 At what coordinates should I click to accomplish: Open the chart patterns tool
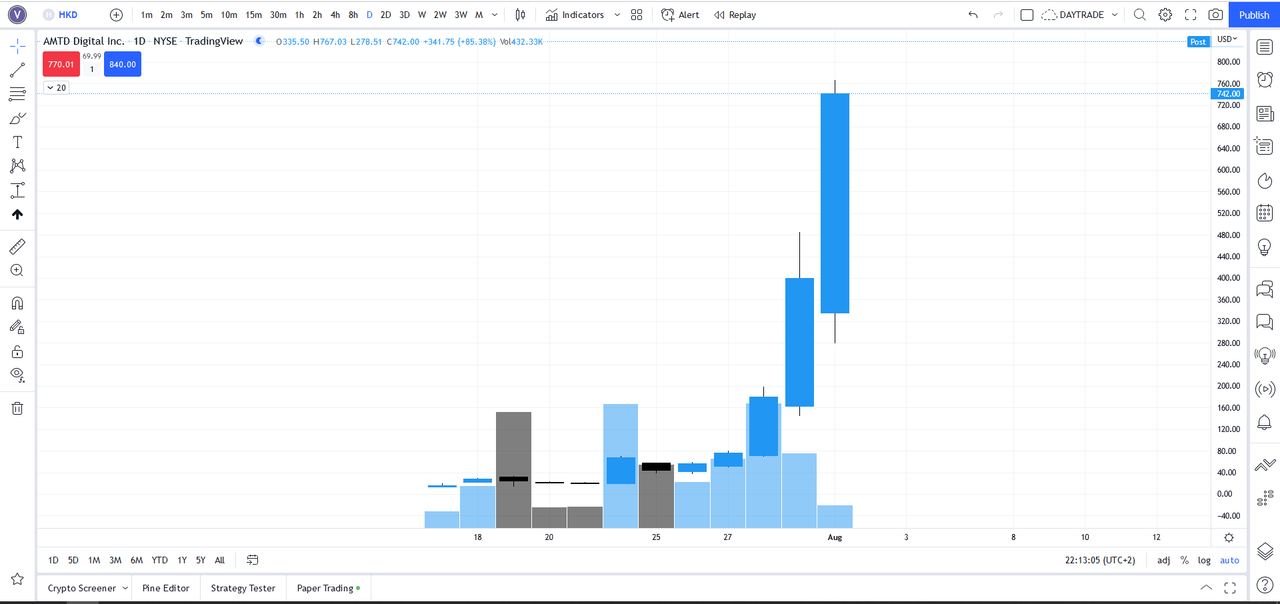(17, 166)
